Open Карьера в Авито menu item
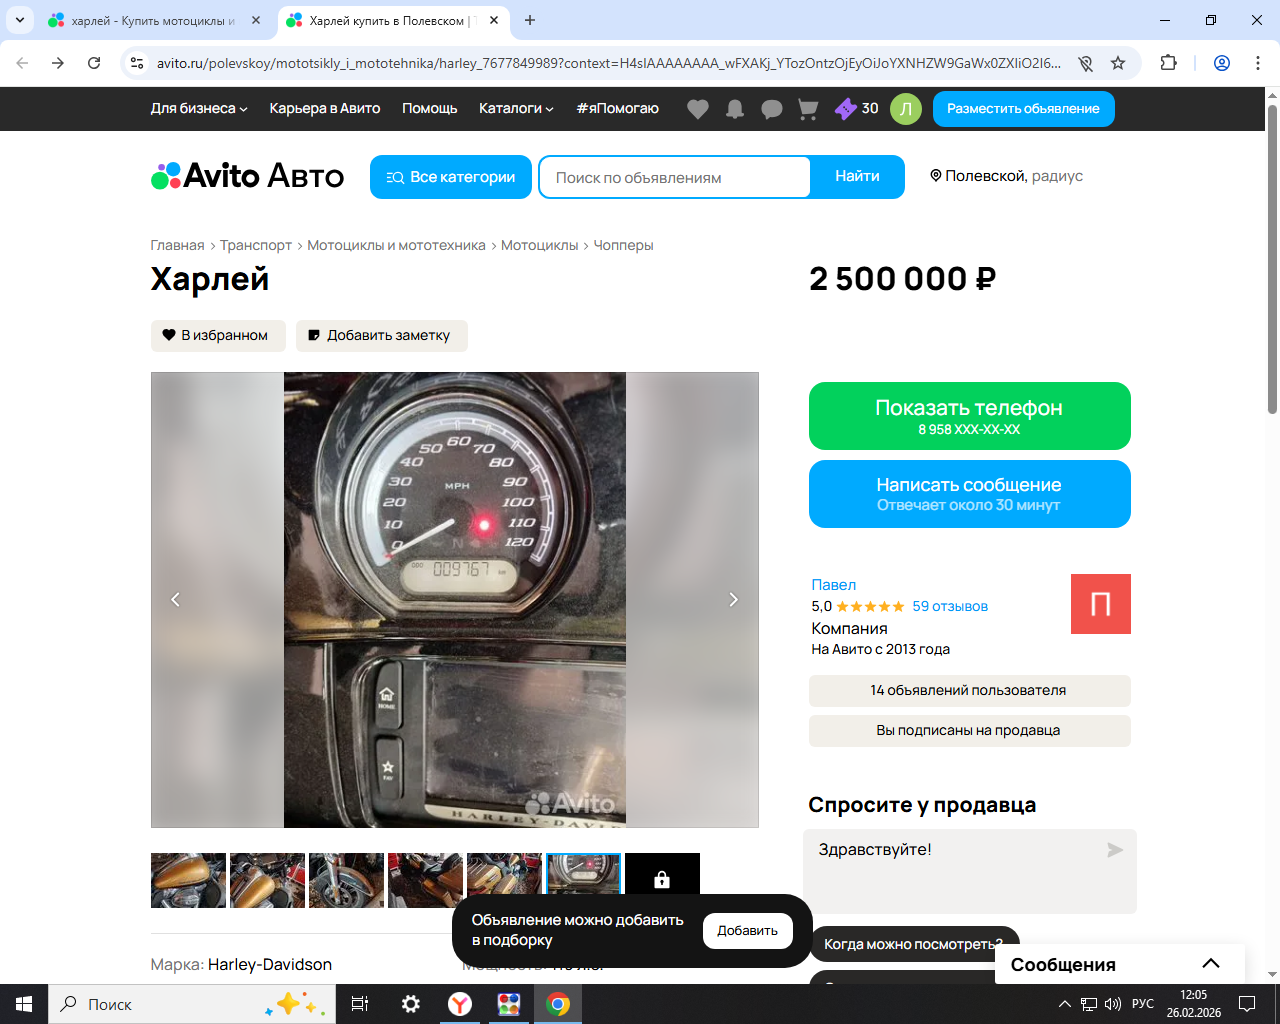The image size is (1280, 1024). pos(325,109)
